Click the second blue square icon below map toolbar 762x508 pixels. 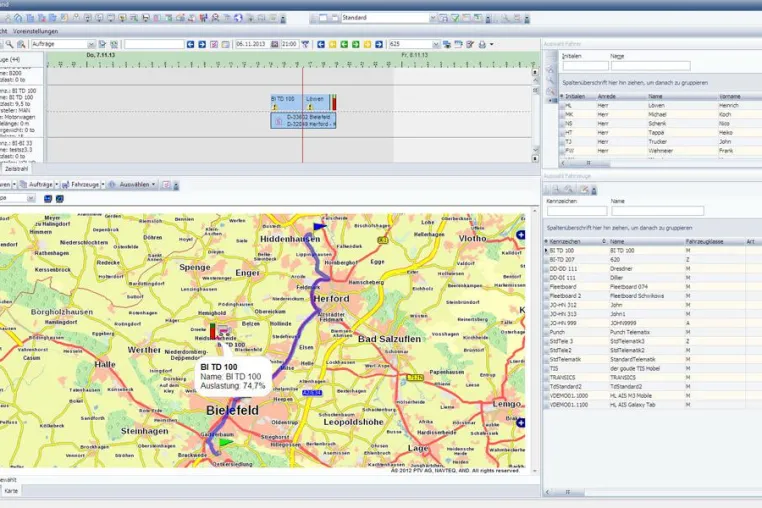point(59,198)
